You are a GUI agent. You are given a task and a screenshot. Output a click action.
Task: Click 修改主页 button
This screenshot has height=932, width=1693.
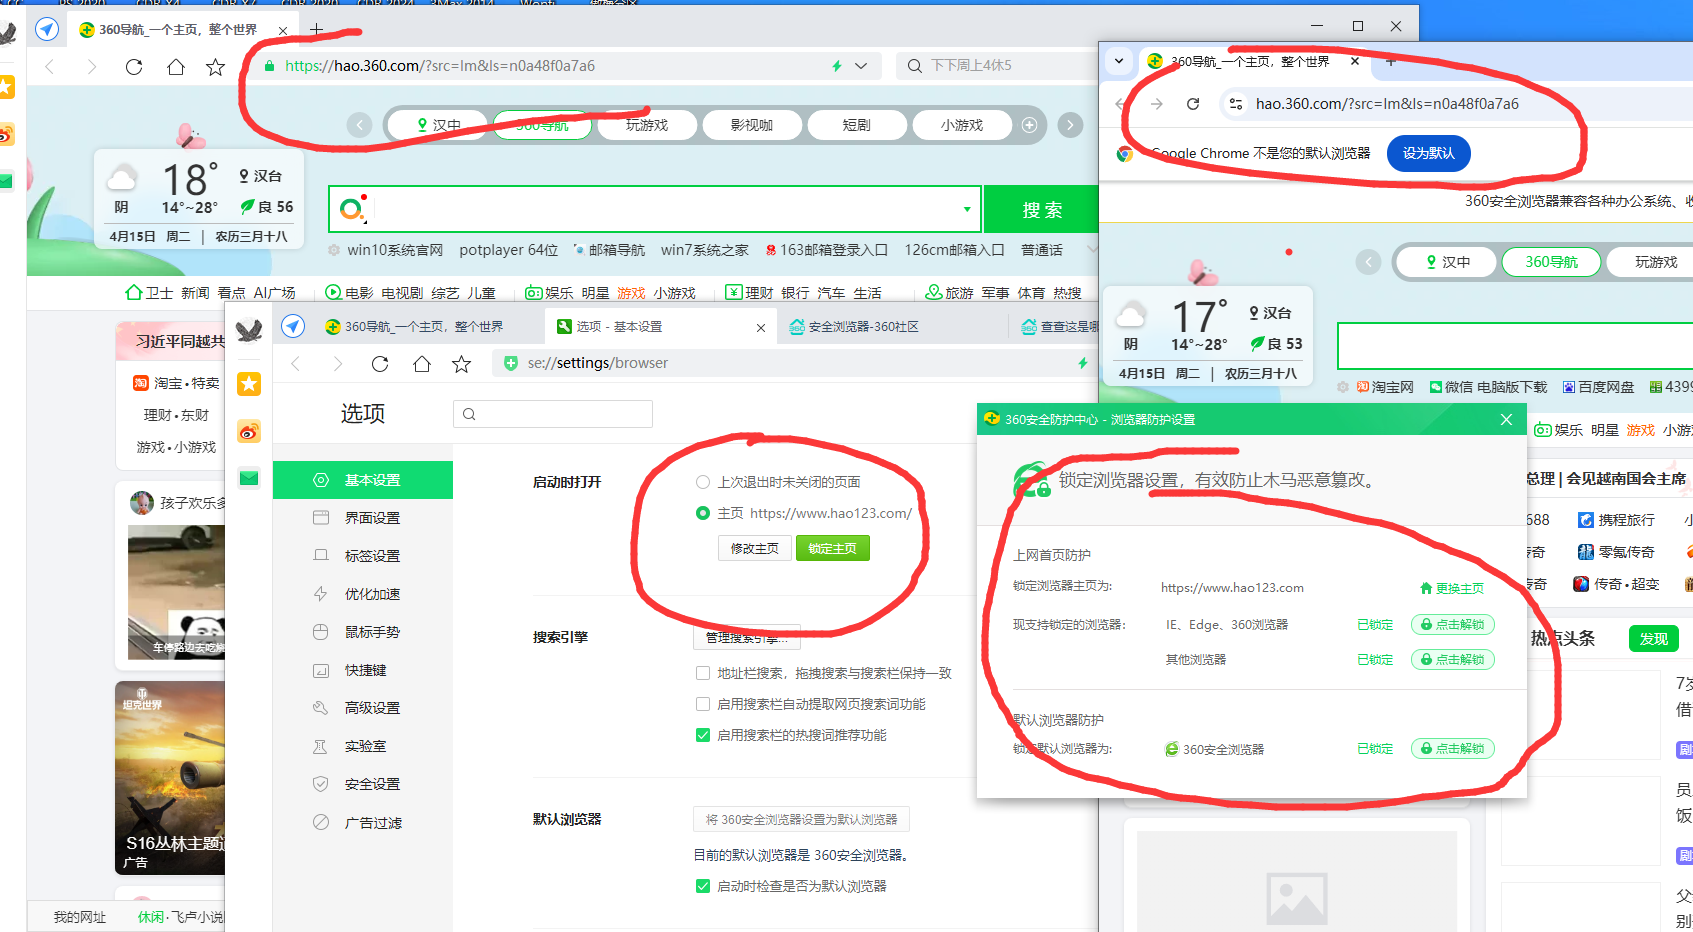[754, 548]
